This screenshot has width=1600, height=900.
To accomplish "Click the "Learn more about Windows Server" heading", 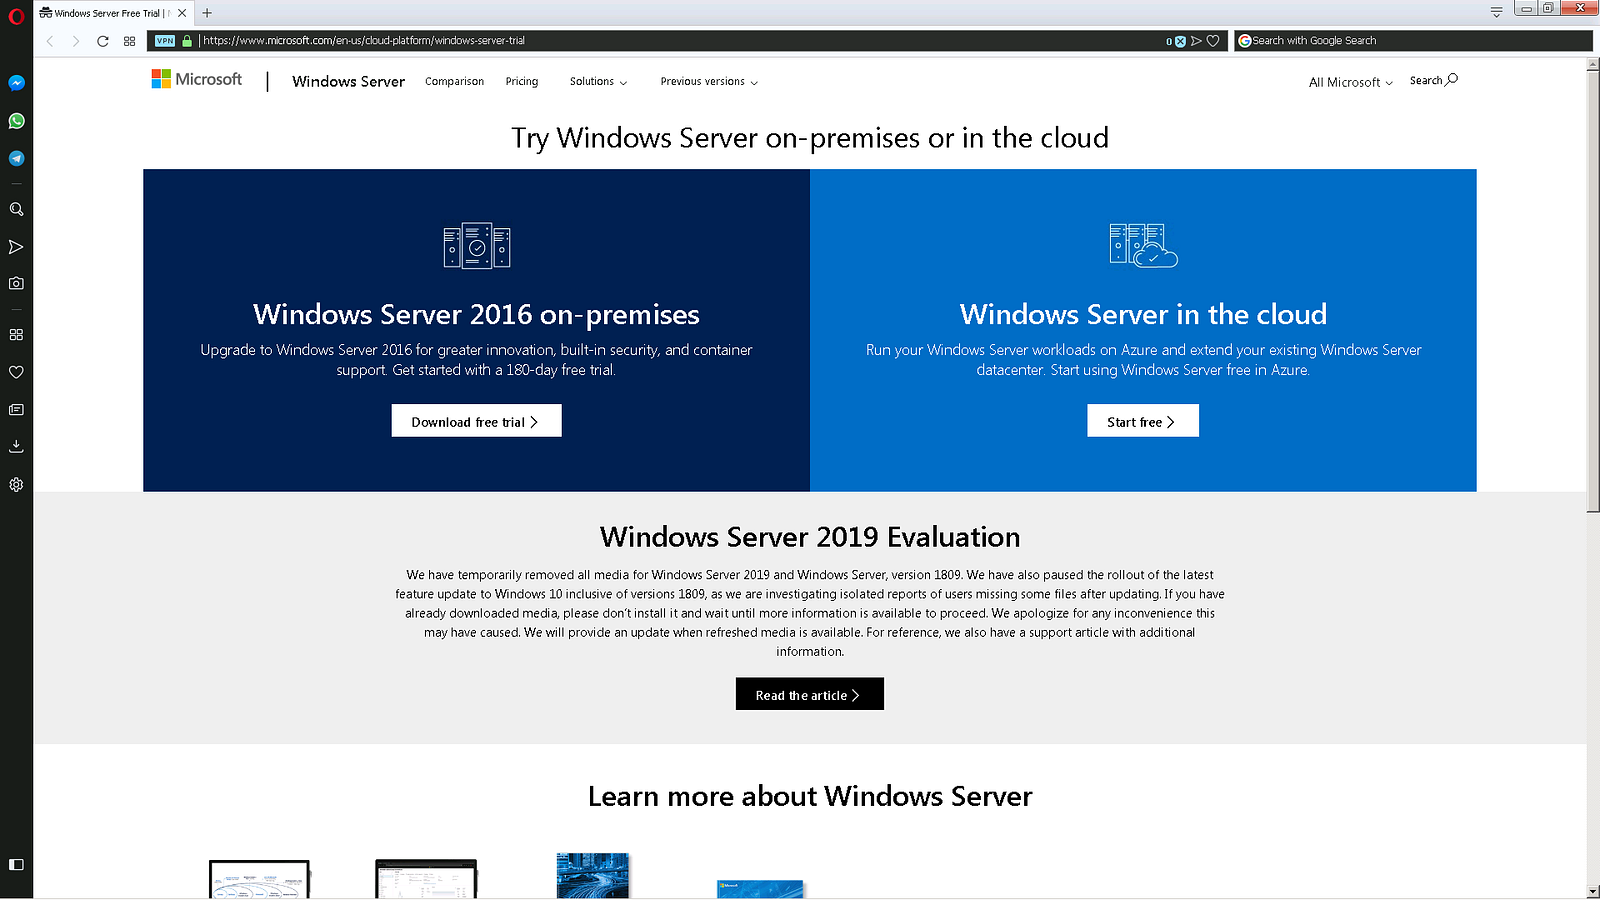I will click(x=810, y=796).
